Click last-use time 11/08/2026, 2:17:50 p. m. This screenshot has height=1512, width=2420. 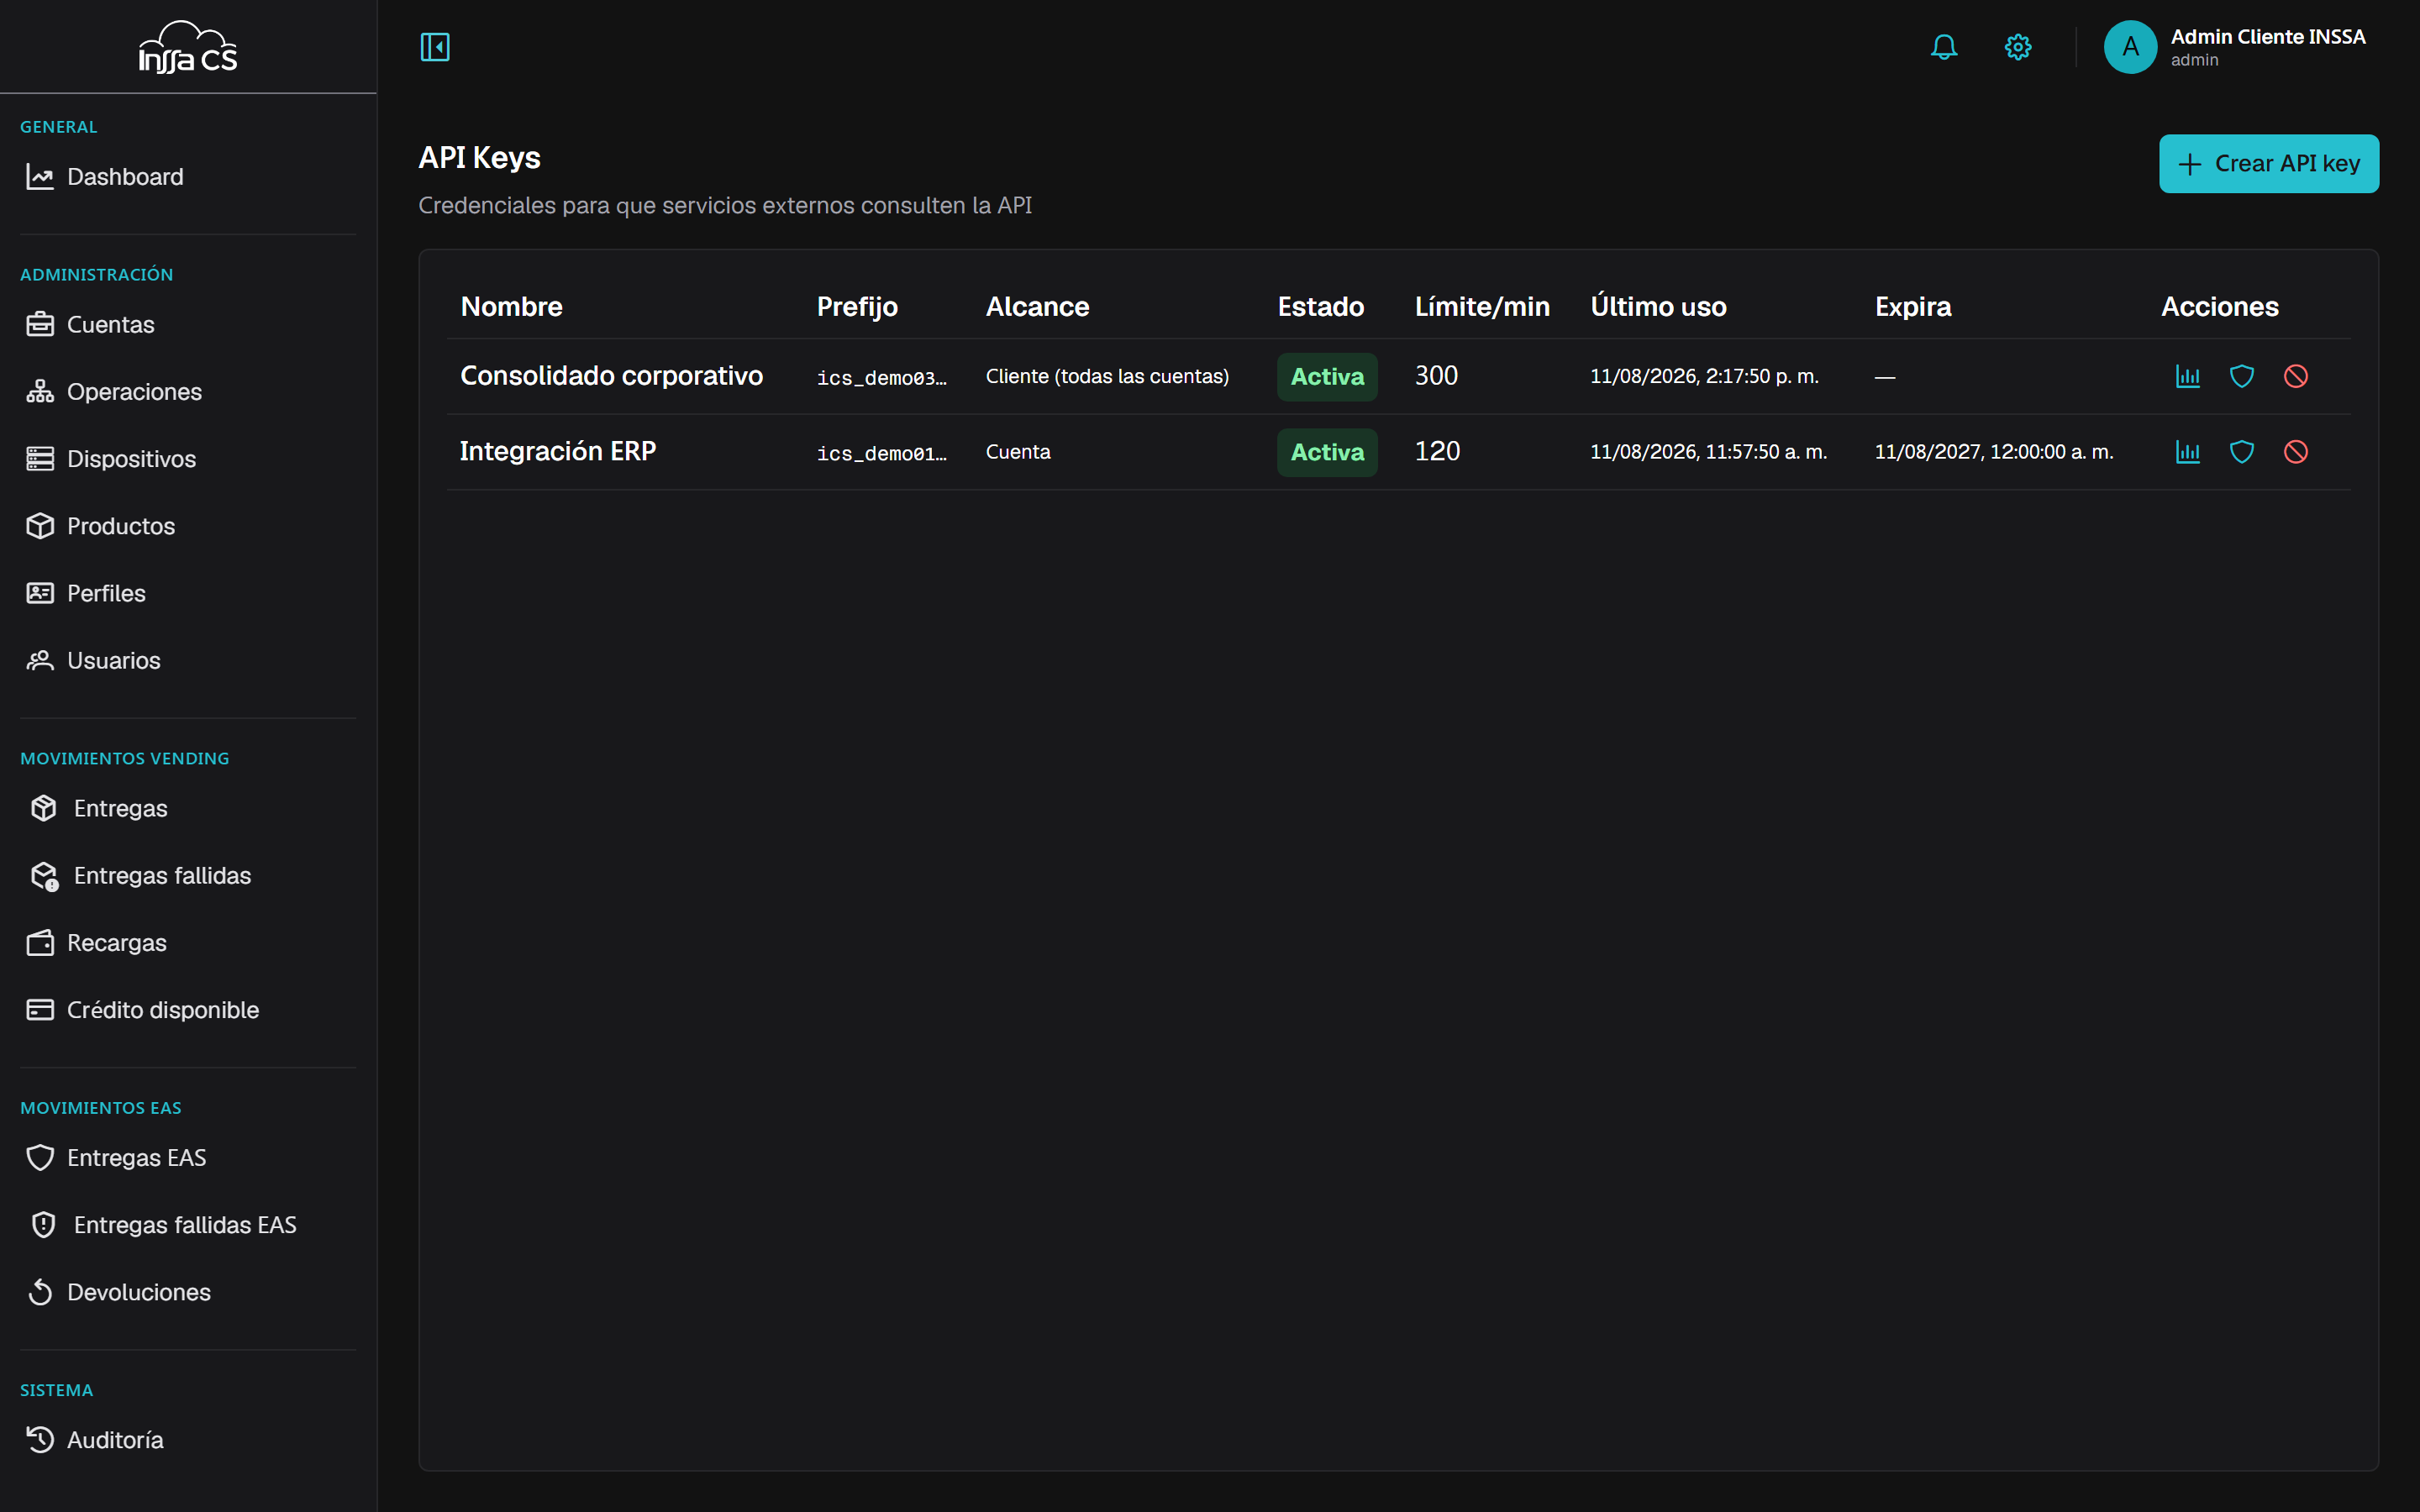click(1704, 376)
